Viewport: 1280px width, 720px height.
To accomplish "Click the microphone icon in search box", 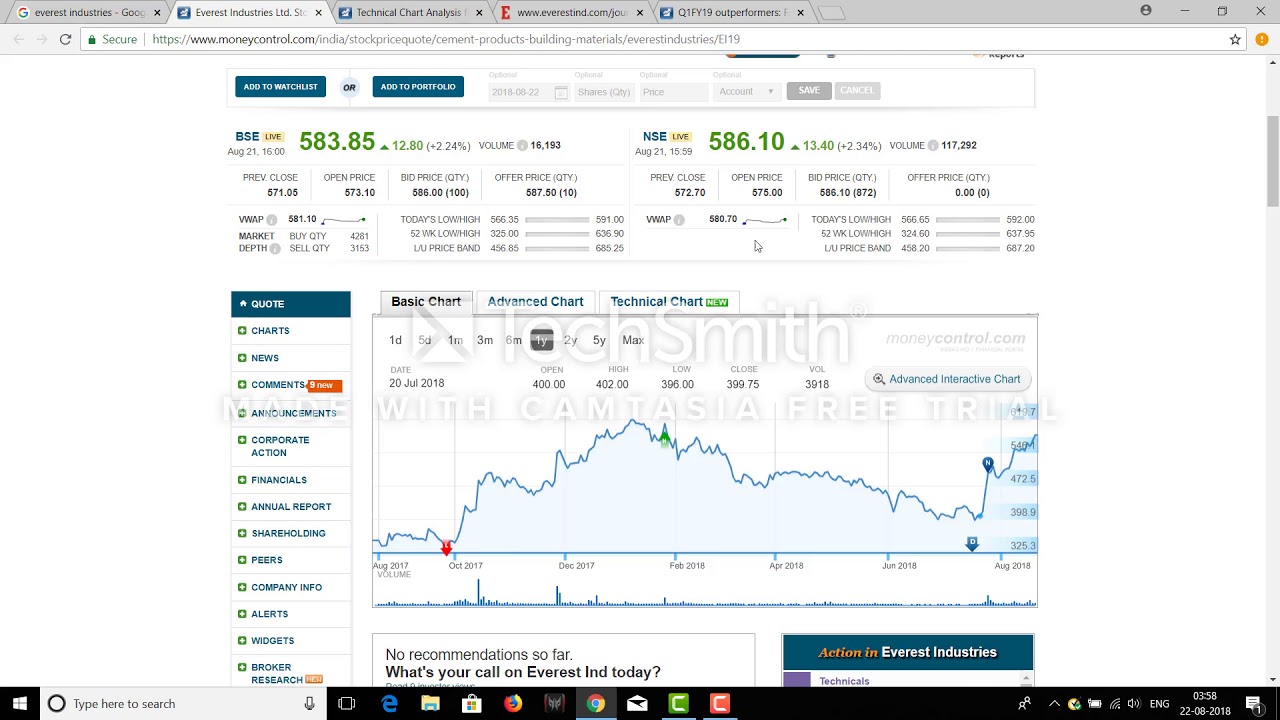I will (x=310, y=704).
